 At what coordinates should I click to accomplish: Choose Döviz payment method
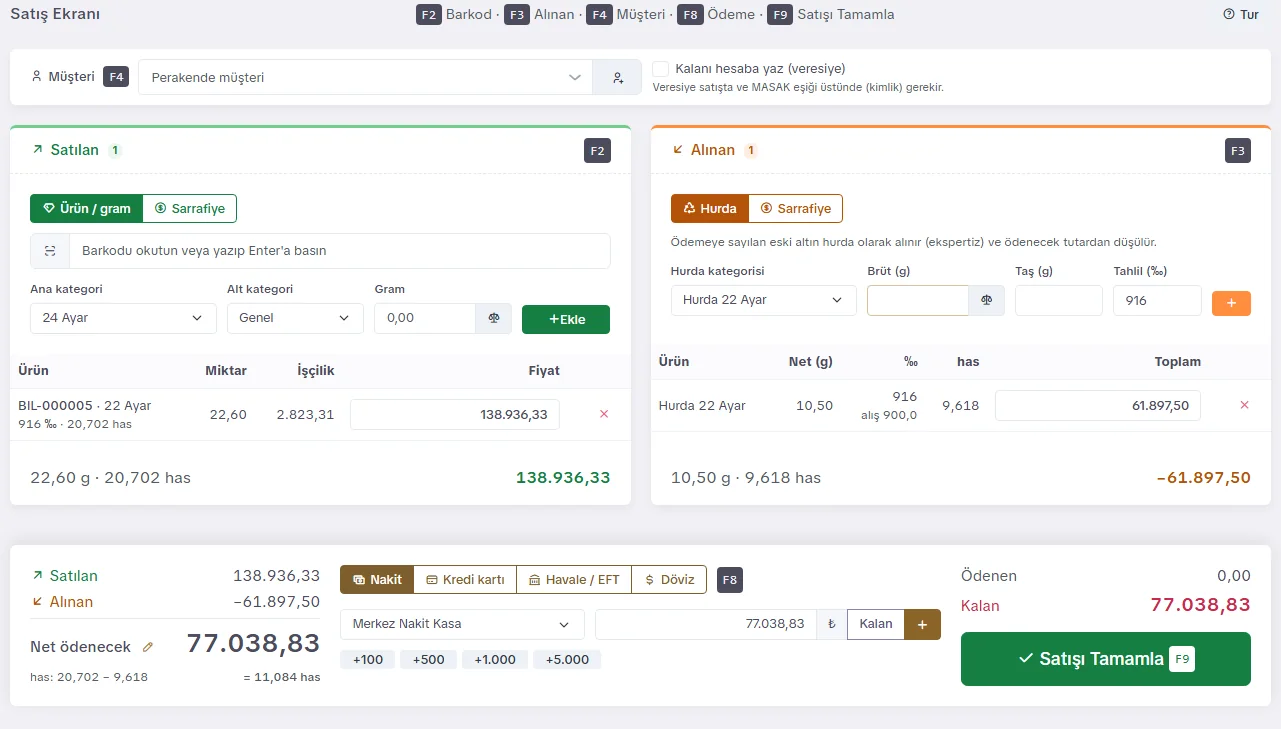[669, 580]
